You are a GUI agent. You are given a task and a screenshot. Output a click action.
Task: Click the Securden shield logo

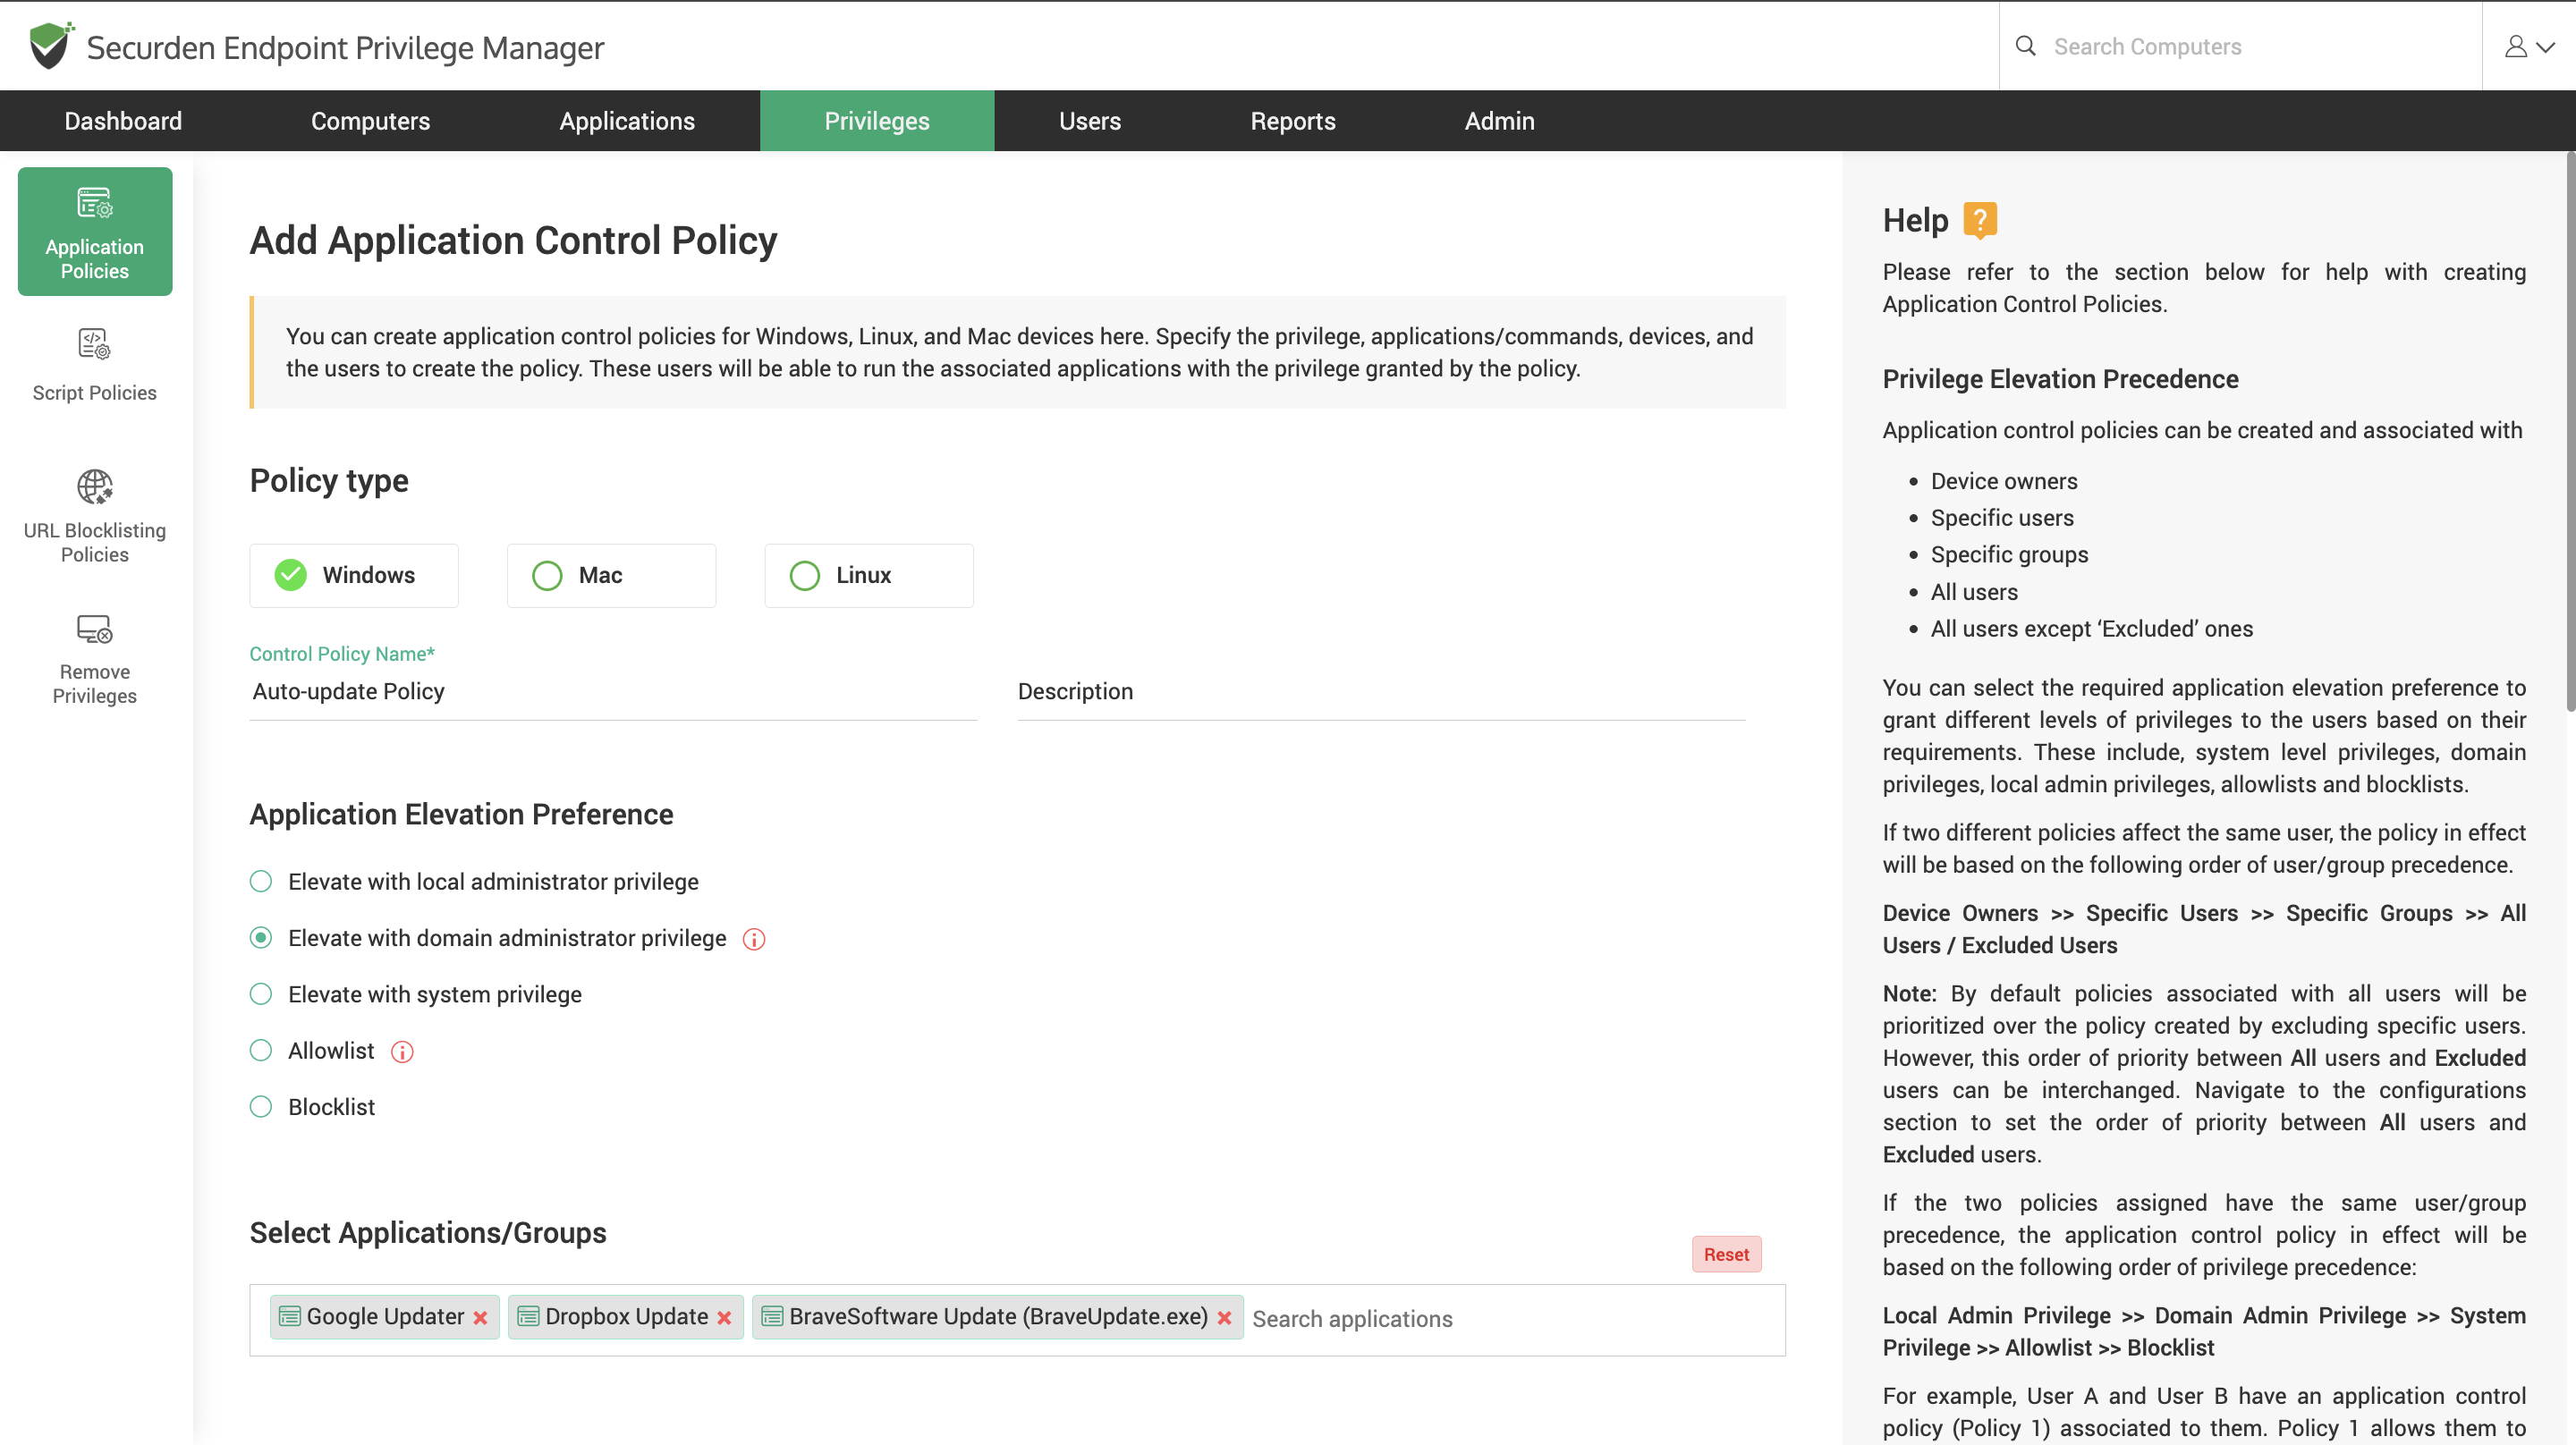pos(51,46)
